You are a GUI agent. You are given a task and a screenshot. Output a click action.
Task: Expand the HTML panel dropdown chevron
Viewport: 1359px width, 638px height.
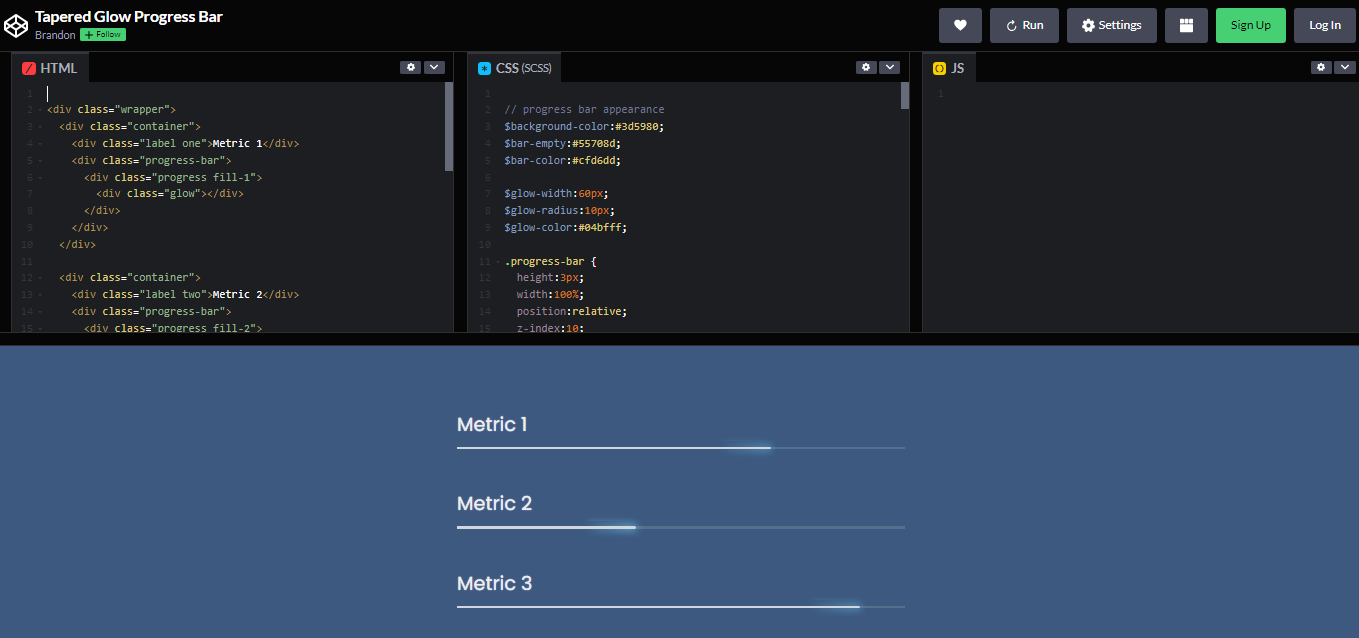(x=434, y=67)
